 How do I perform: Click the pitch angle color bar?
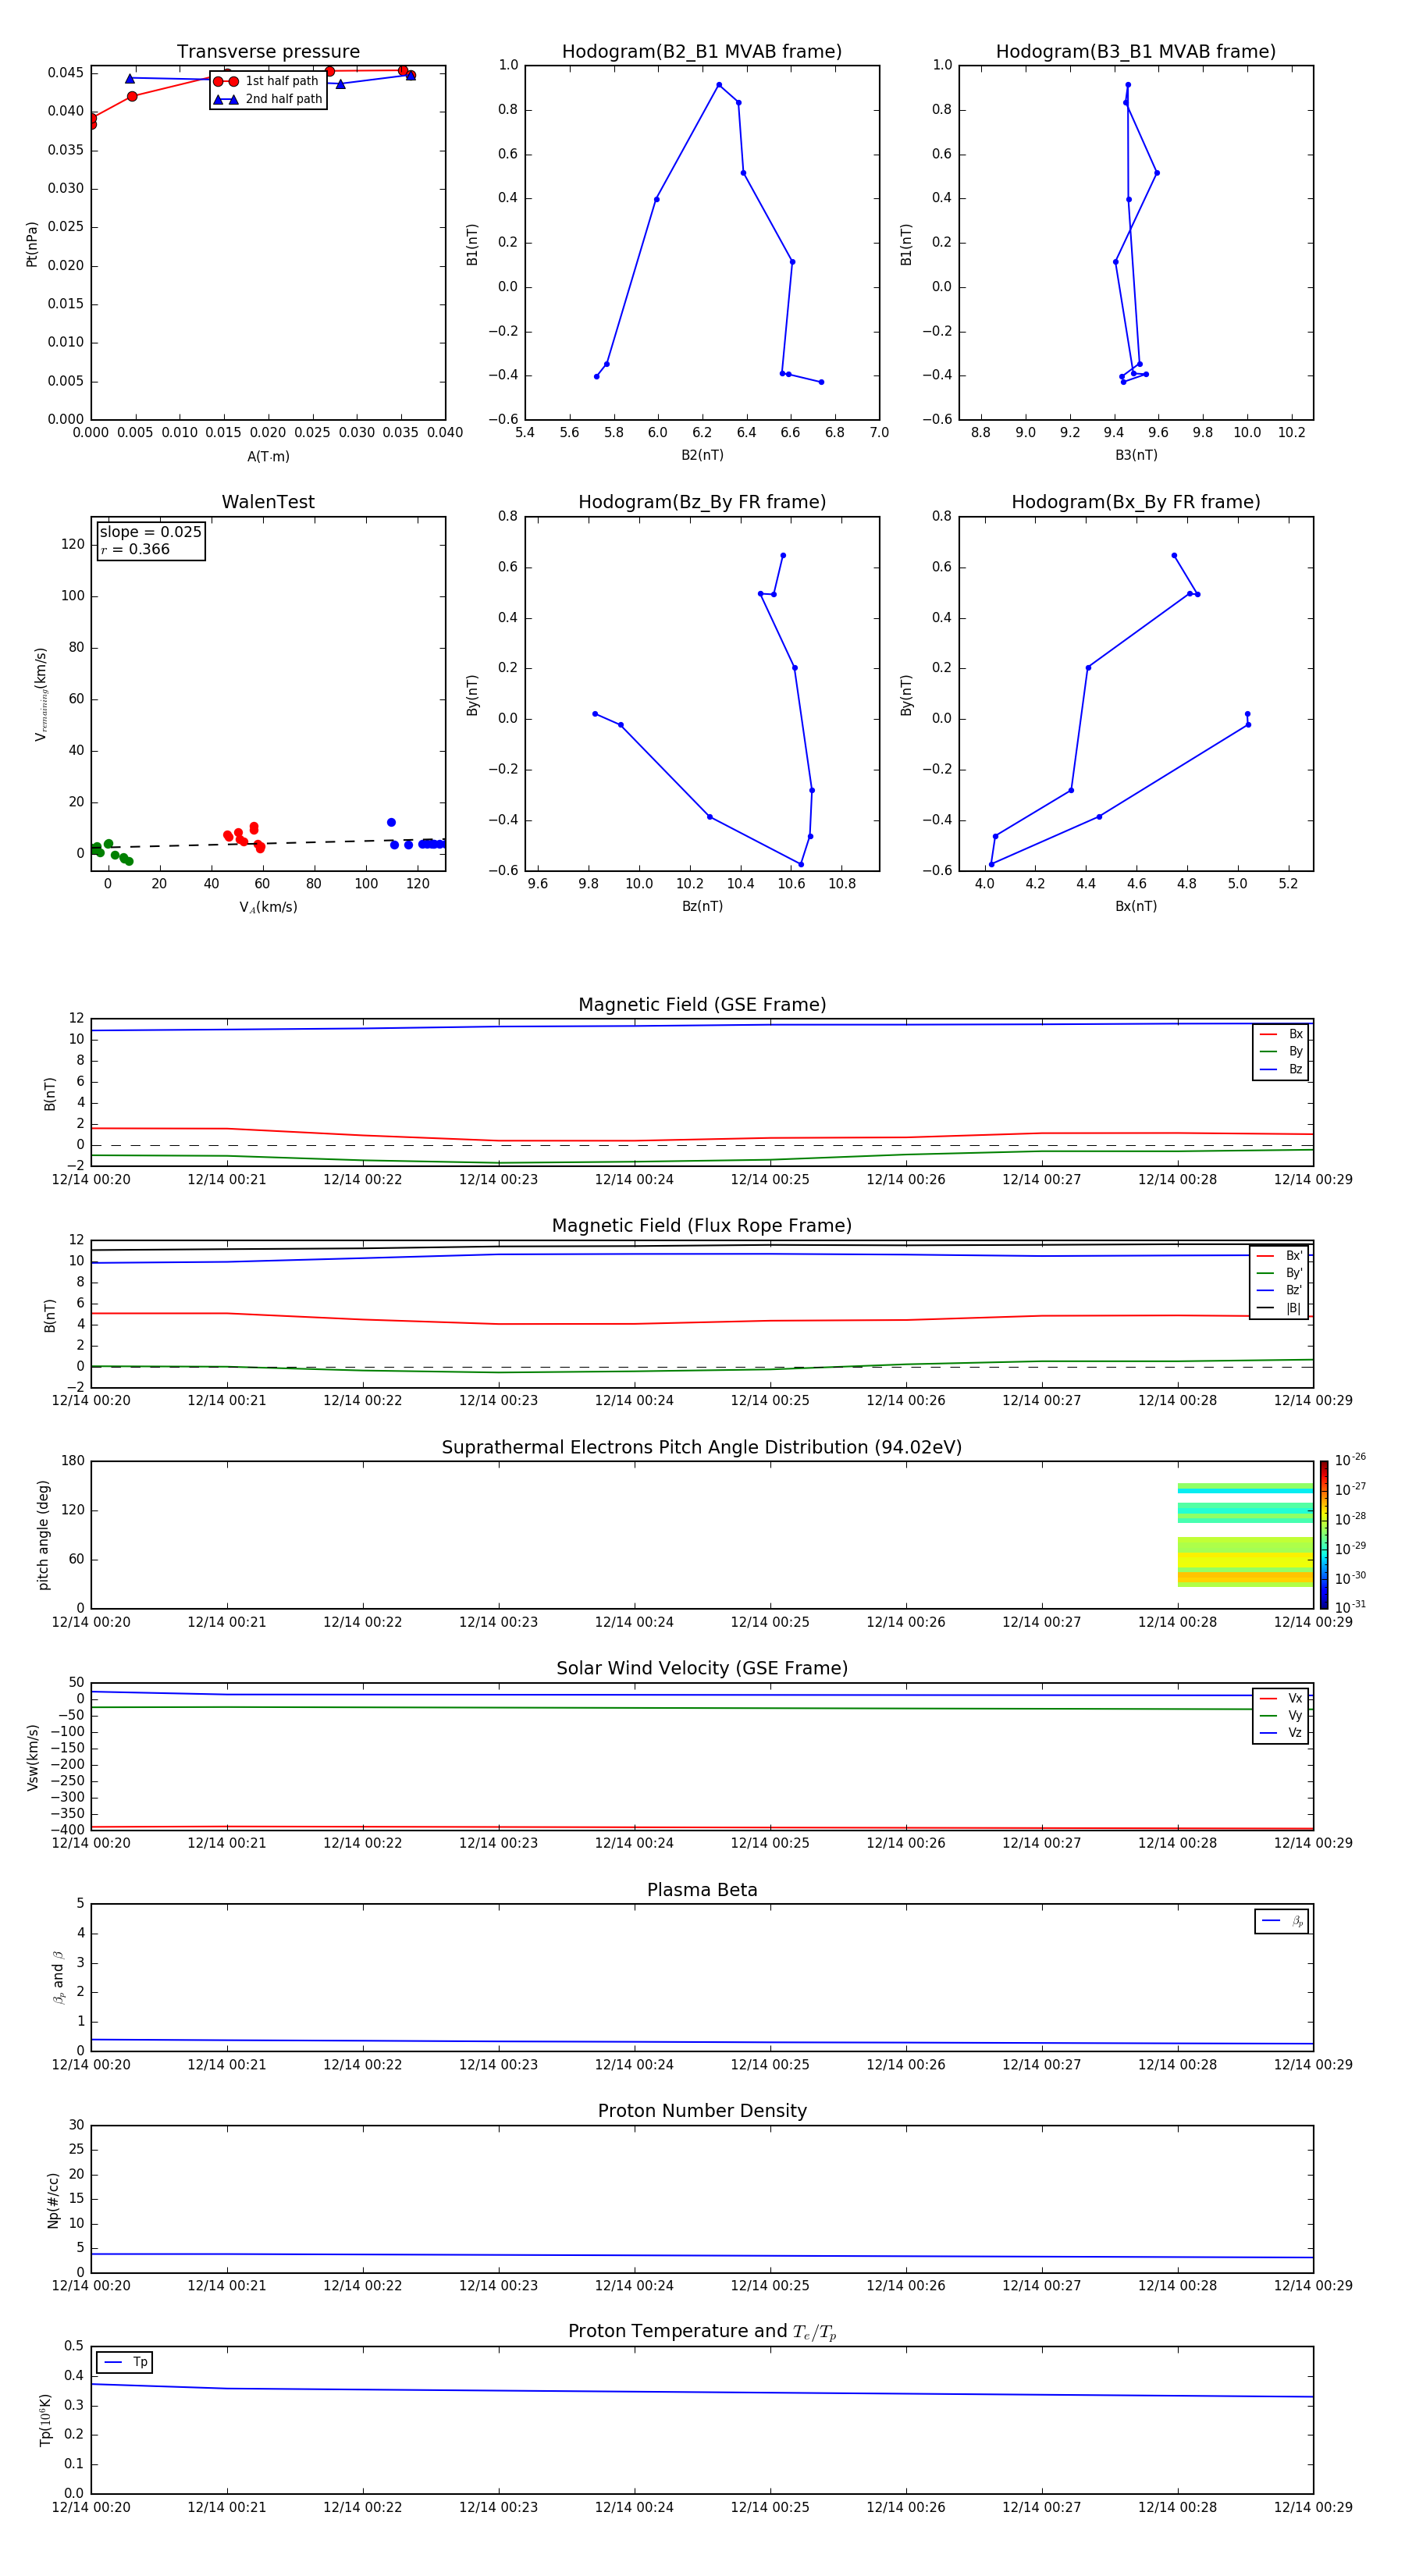coord(1324,1535)
